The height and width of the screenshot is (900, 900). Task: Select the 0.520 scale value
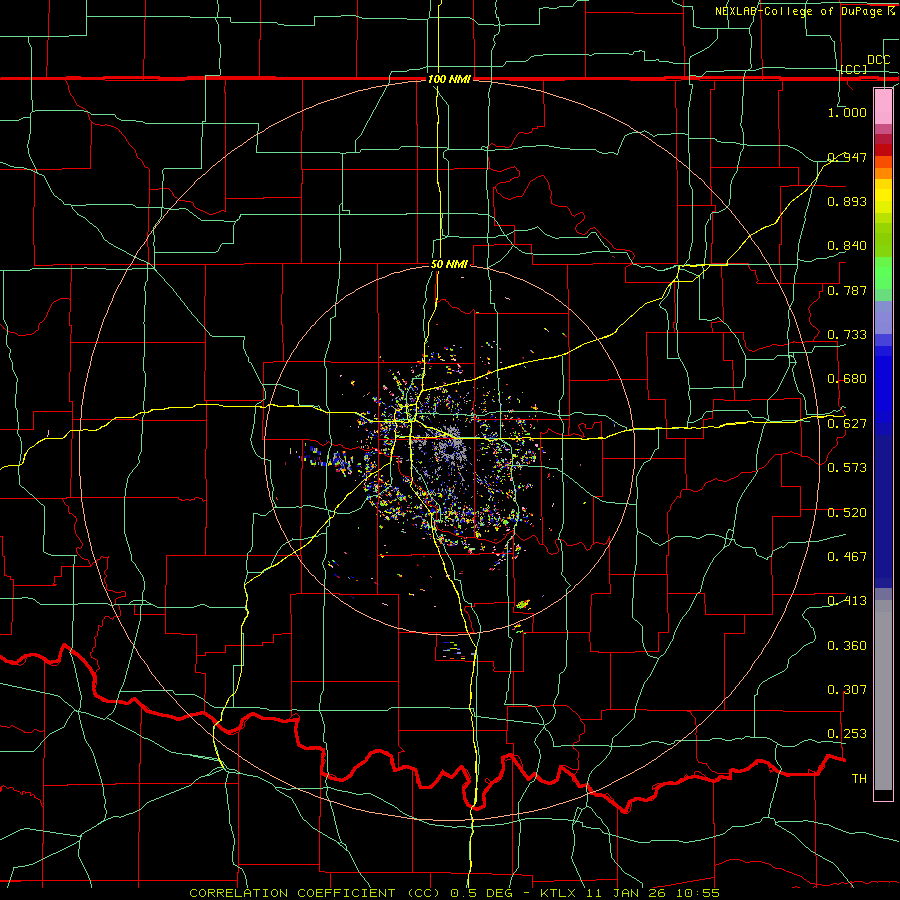click(847, 513)
